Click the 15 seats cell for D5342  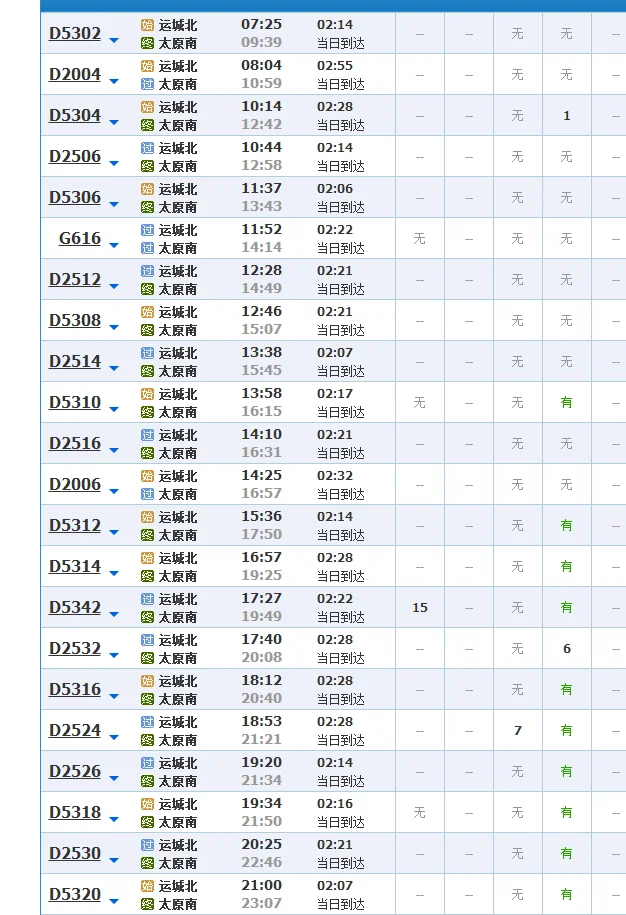tap(420, 607)
